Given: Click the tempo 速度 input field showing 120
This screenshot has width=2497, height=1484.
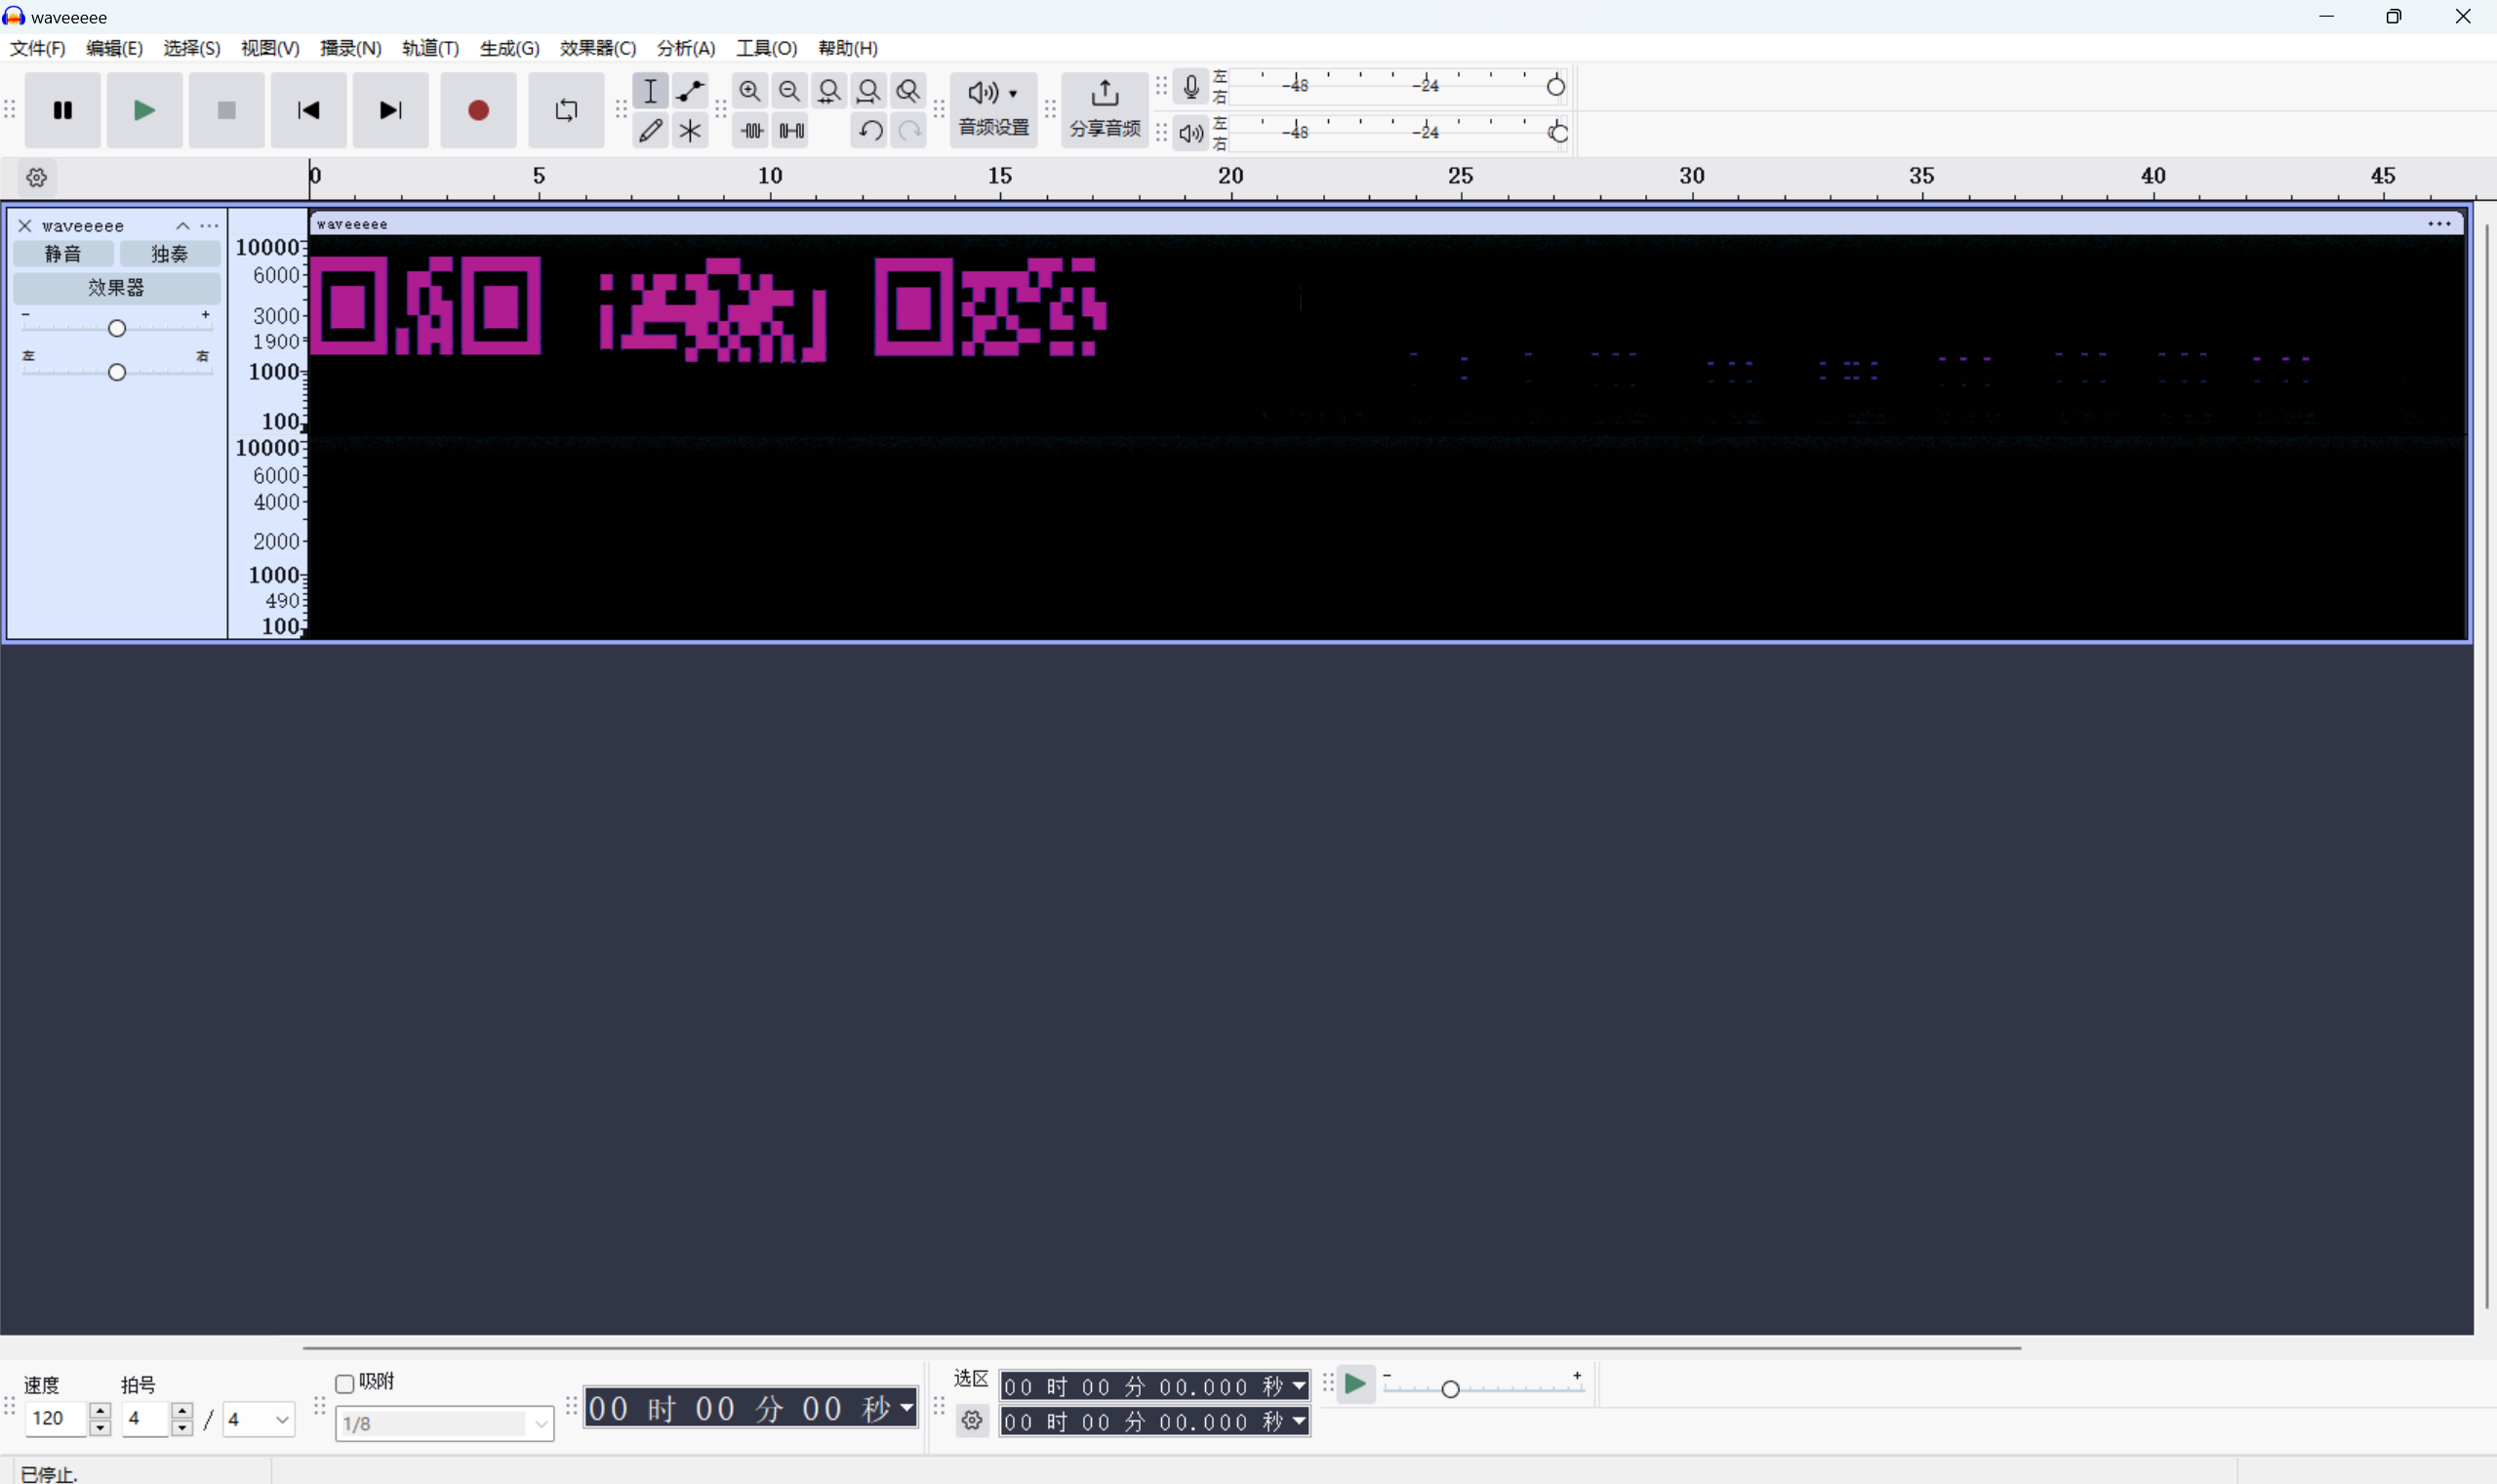Looking at the screenshot, I should pos(57,1418).
